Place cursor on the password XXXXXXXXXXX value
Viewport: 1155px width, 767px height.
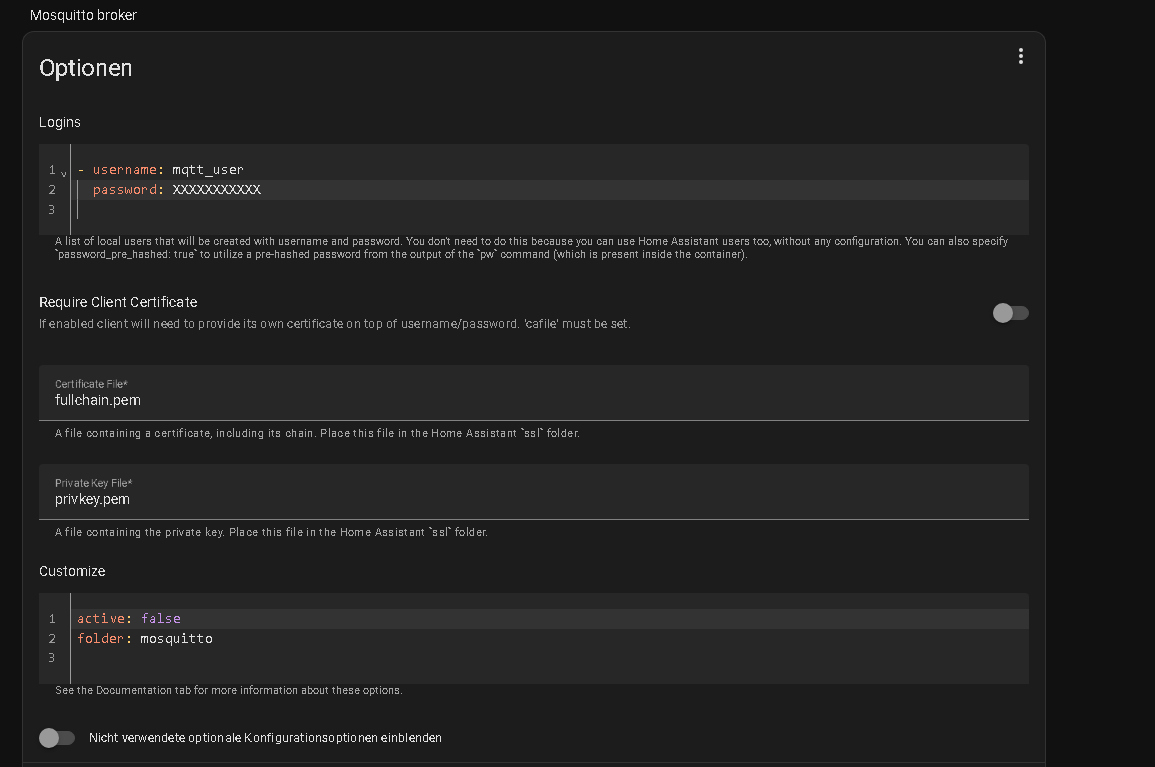[217, 190]
